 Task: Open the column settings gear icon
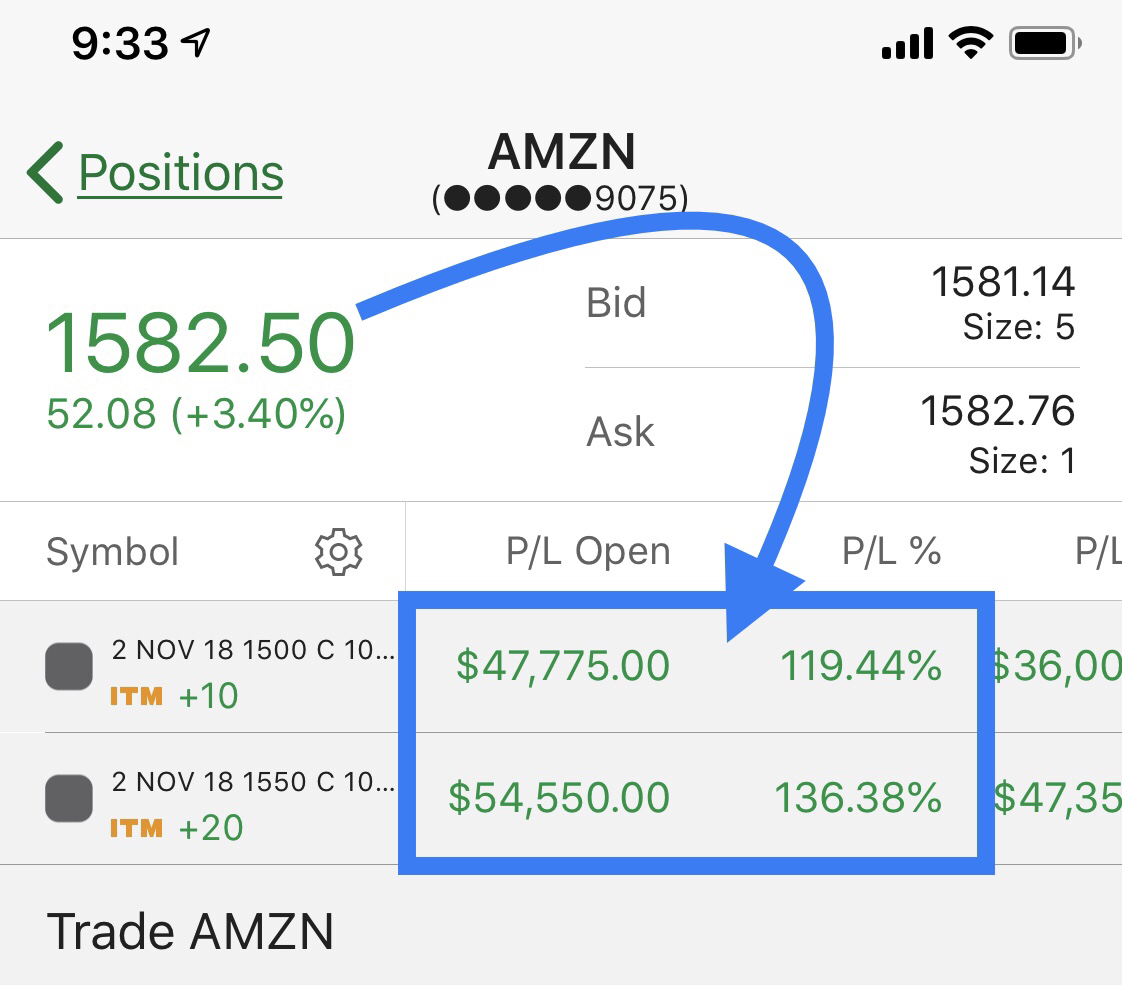[338, 551]
